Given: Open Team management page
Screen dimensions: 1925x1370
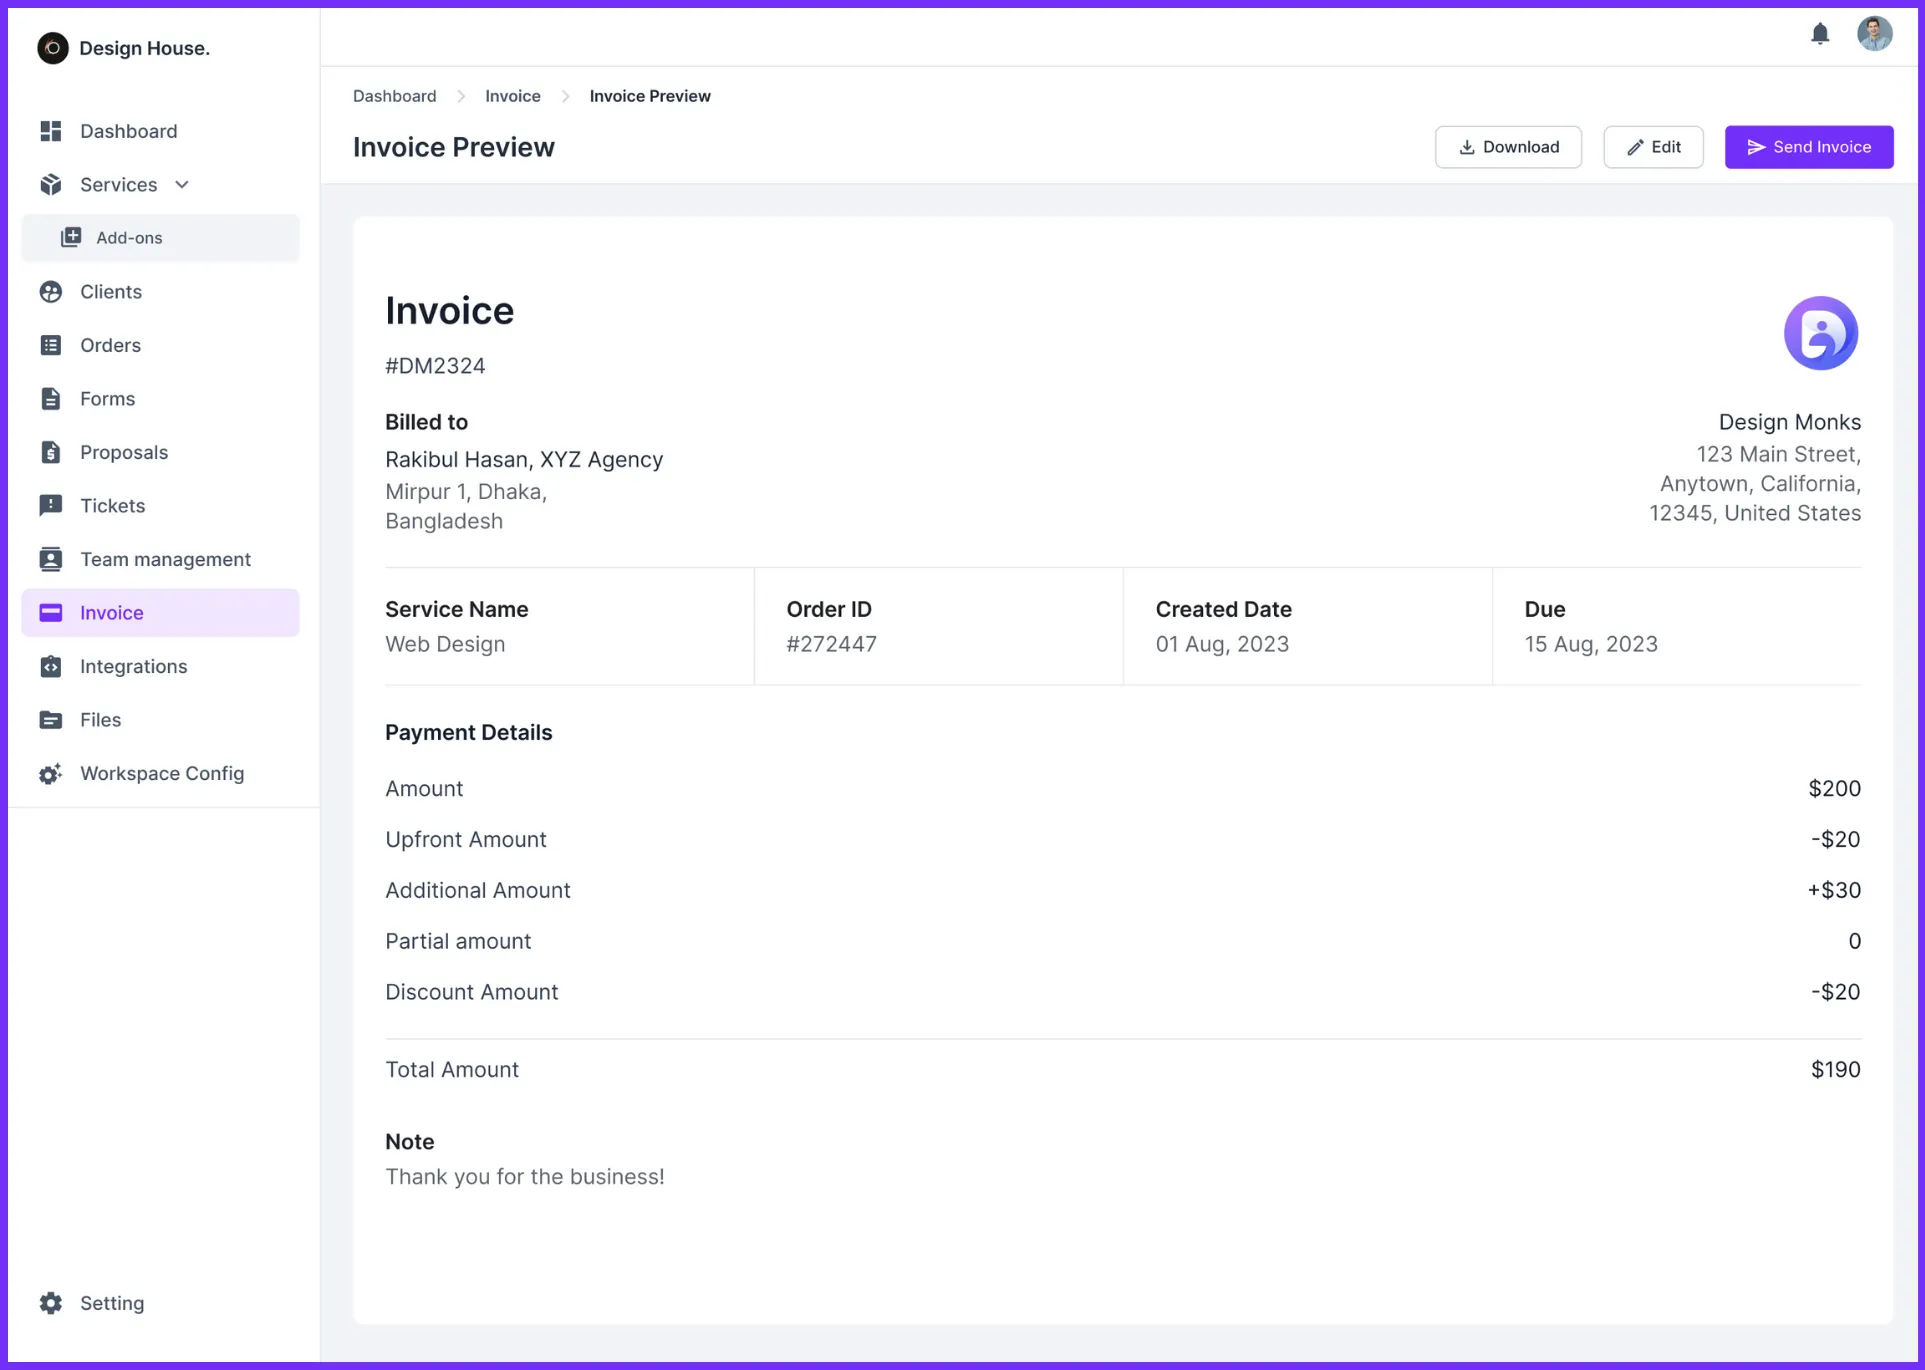Looking at the screenshot, I should coord(160,559).
